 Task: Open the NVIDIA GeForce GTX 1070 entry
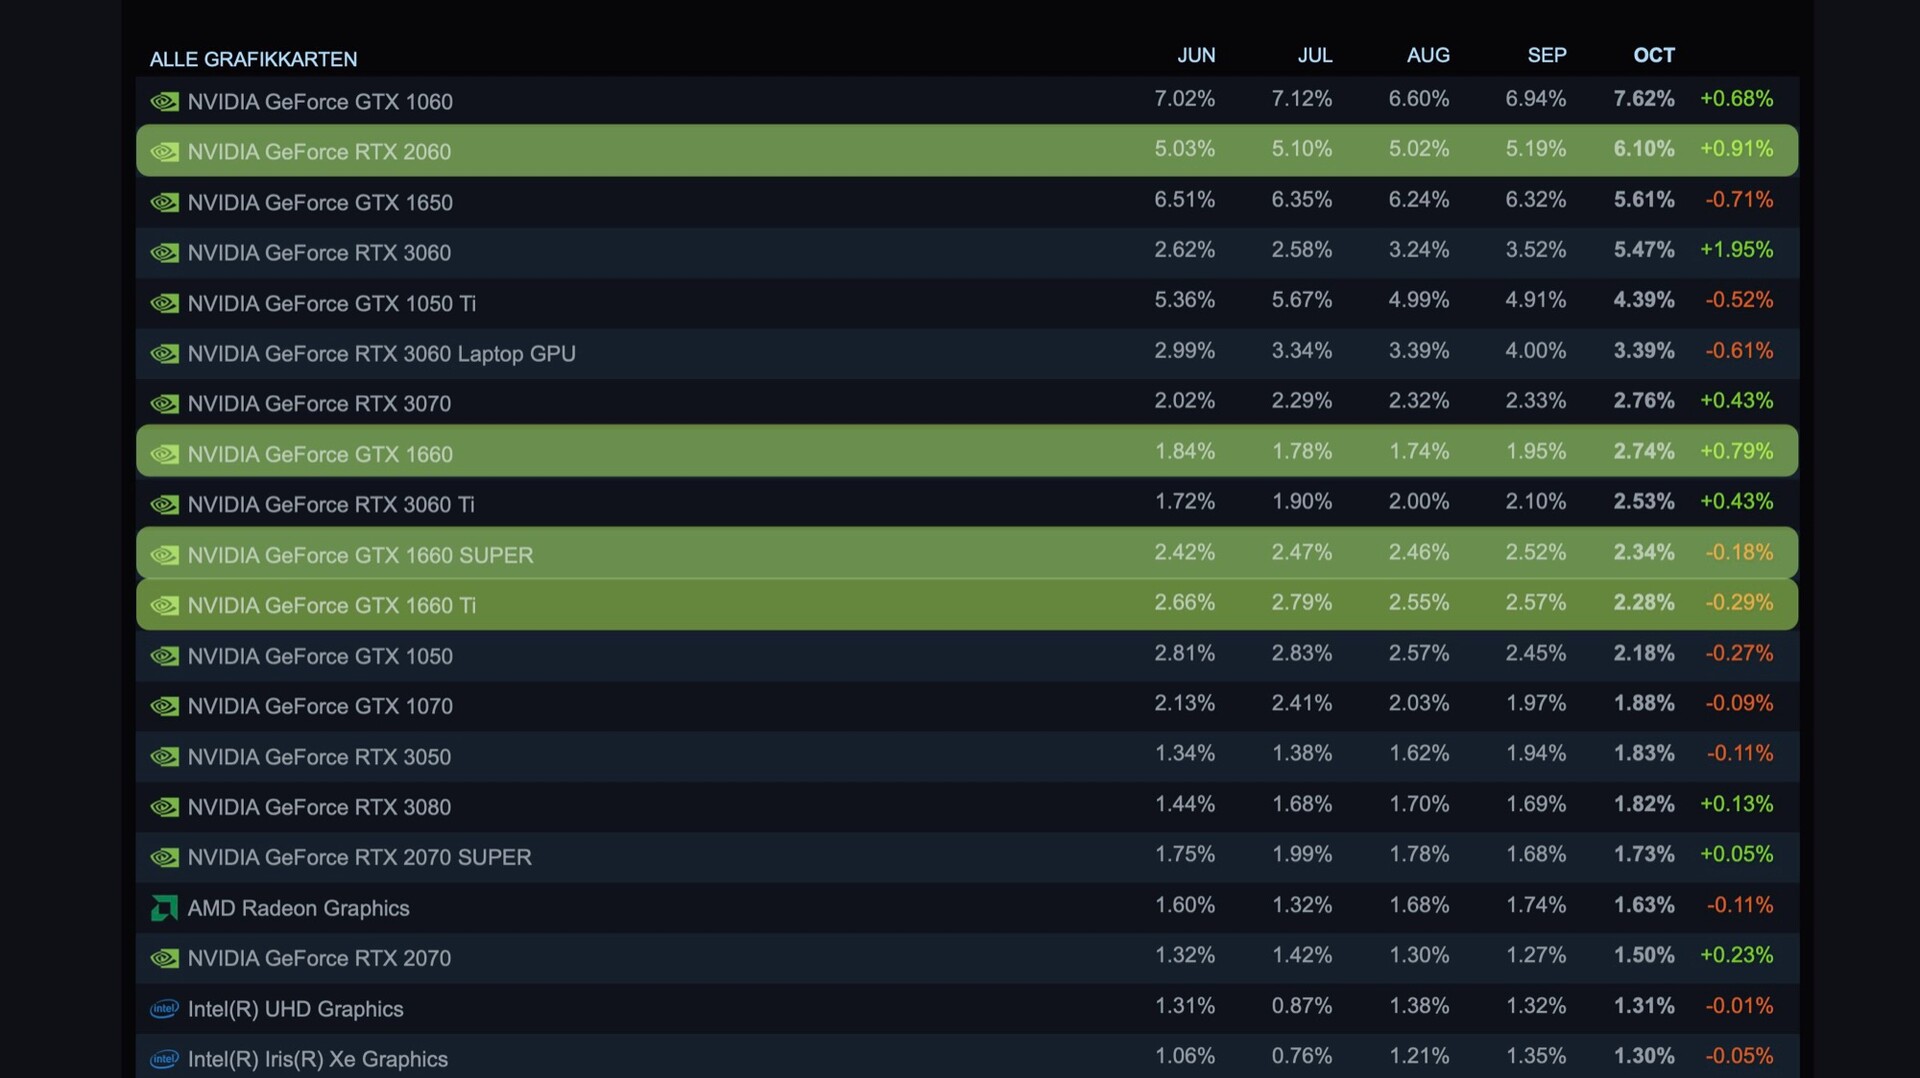click(x=320, y=707)
